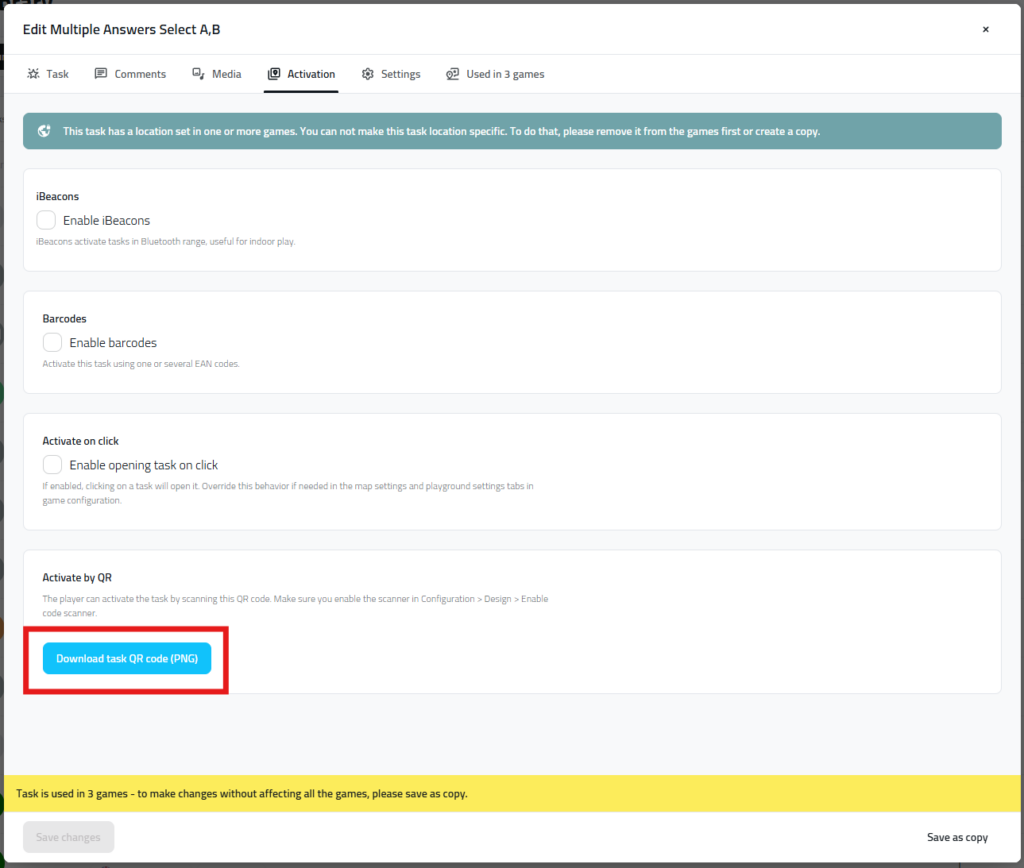Screen dimensions: 1024x868
Task: Click the Media tab icon
Action: pos(199,74)
